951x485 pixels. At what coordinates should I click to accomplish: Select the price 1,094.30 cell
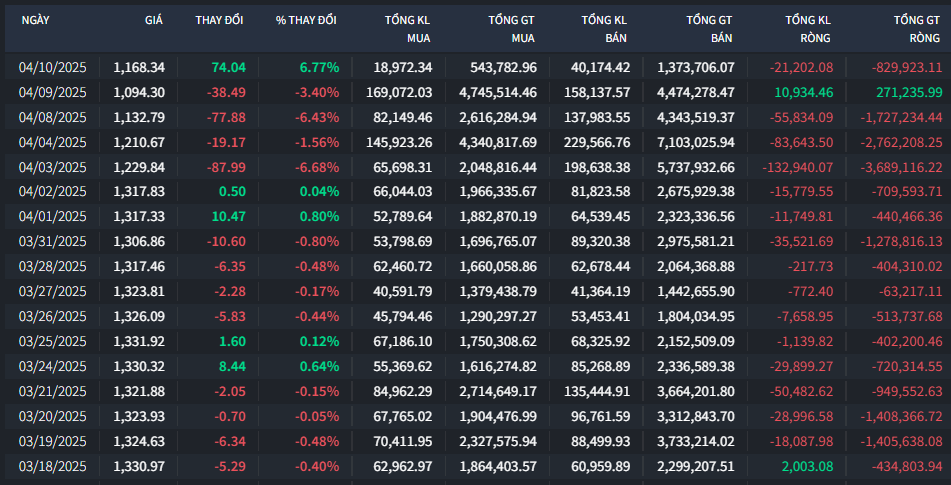click(139, 92)
